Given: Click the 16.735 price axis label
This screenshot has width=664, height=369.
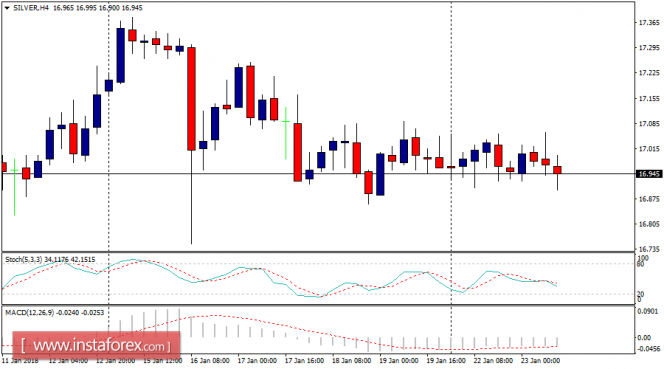Looking at the screenshot, I should pyautogui.click(x=649, y=249).
